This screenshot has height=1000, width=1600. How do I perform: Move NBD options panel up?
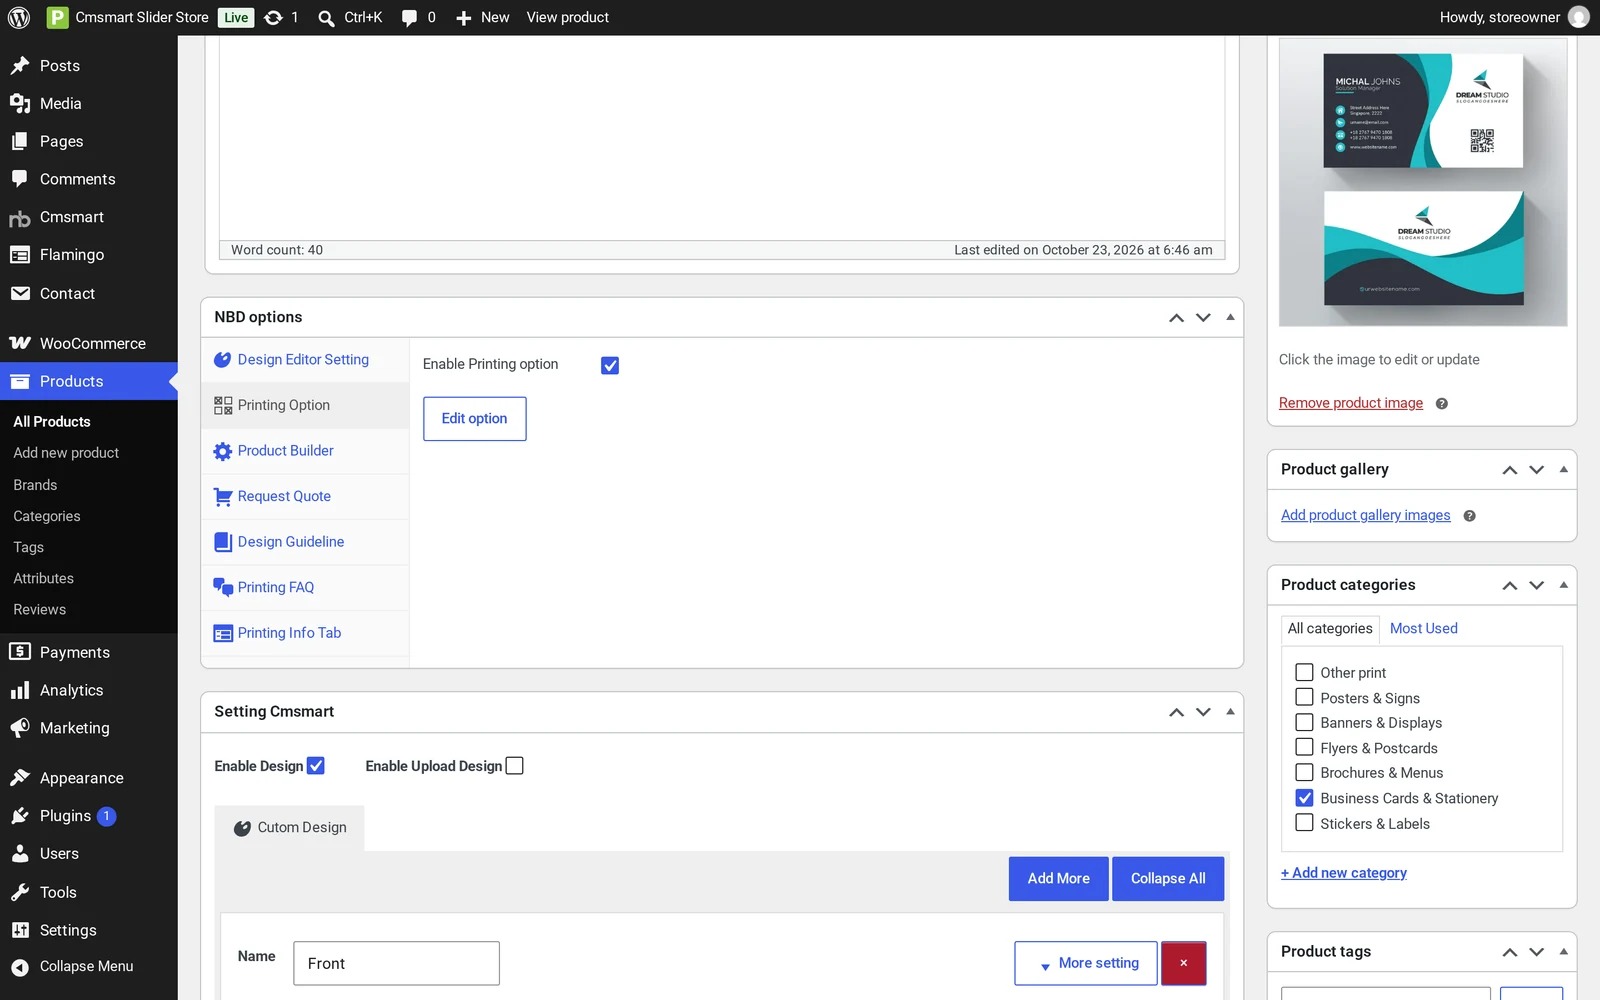[1176, 318]
